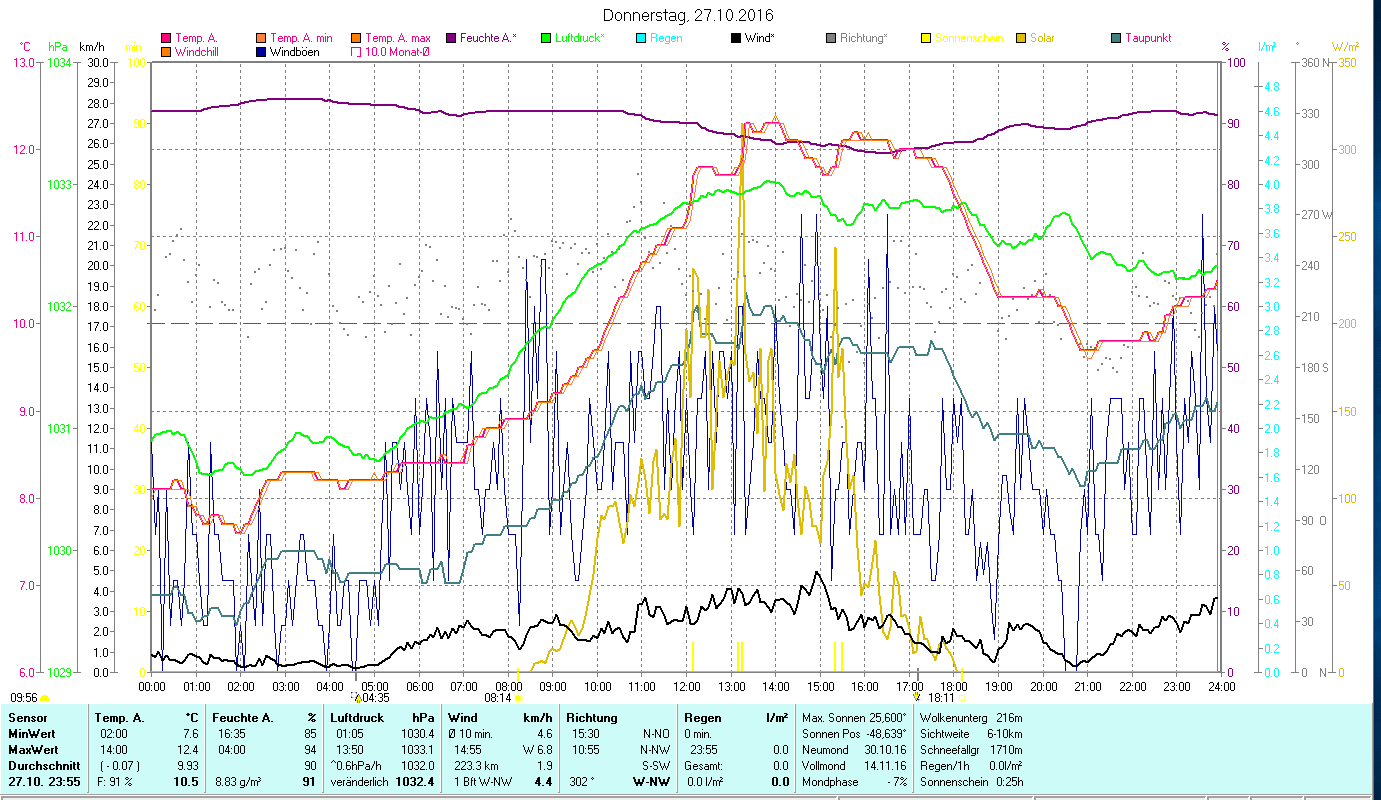Toggle the cyan Regen legend box
1381x800 pixels.
click(x=641, y=39)
